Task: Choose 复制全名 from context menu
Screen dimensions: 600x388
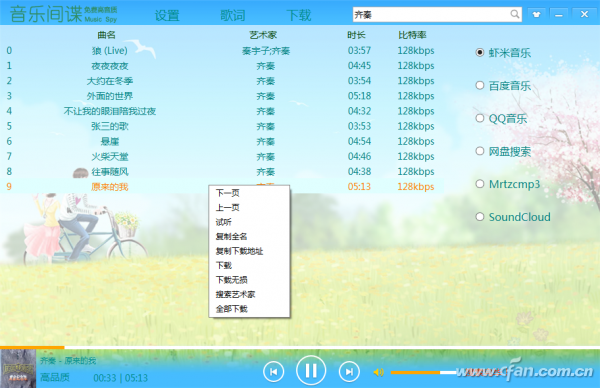Action: (x=249, y=236)
